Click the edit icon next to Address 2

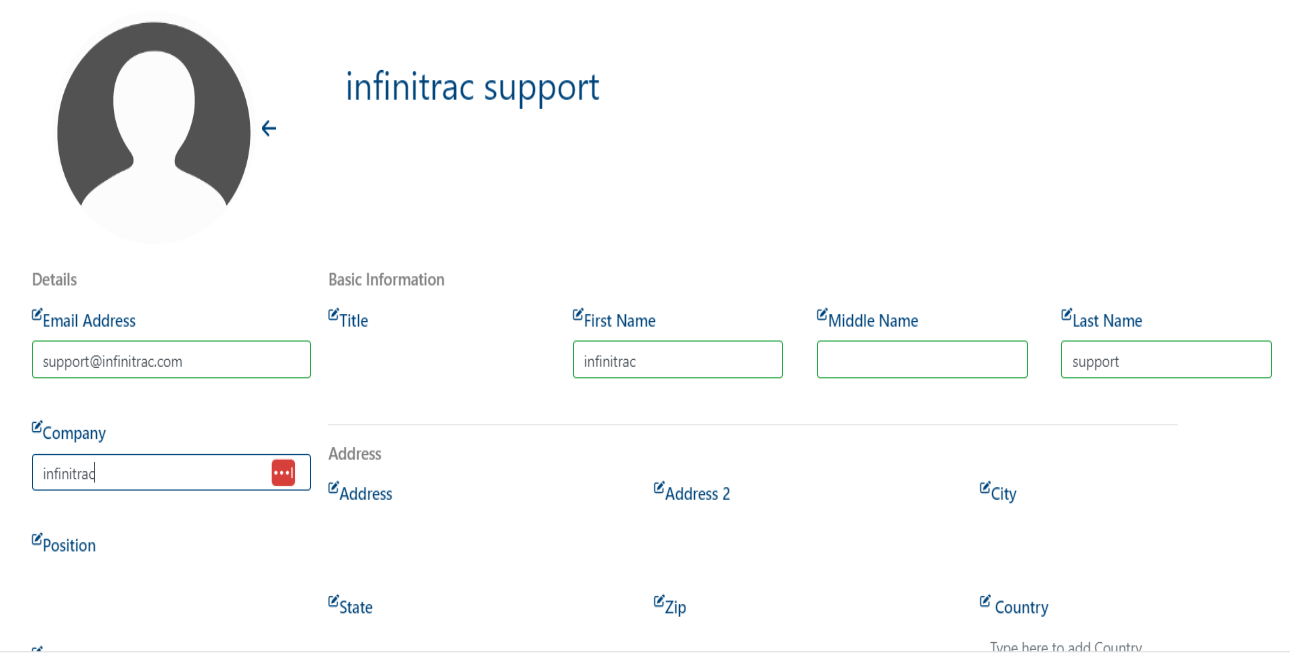coord(659,488)
